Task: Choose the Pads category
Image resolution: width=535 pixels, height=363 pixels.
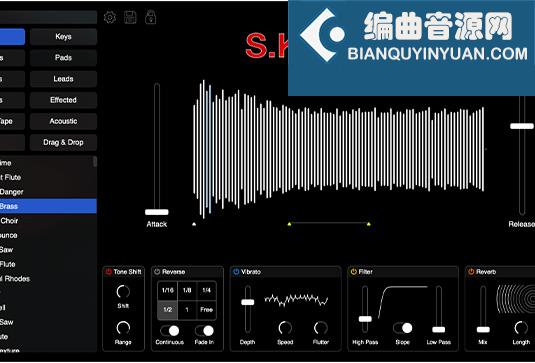Action: click(63, 58)
